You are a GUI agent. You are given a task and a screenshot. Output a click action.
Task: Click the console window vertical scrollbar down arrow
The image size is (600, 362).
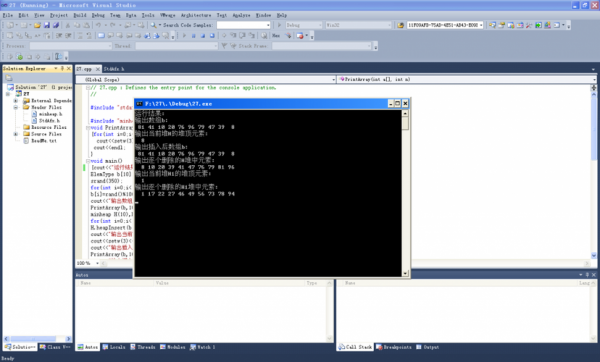point(405,273)
